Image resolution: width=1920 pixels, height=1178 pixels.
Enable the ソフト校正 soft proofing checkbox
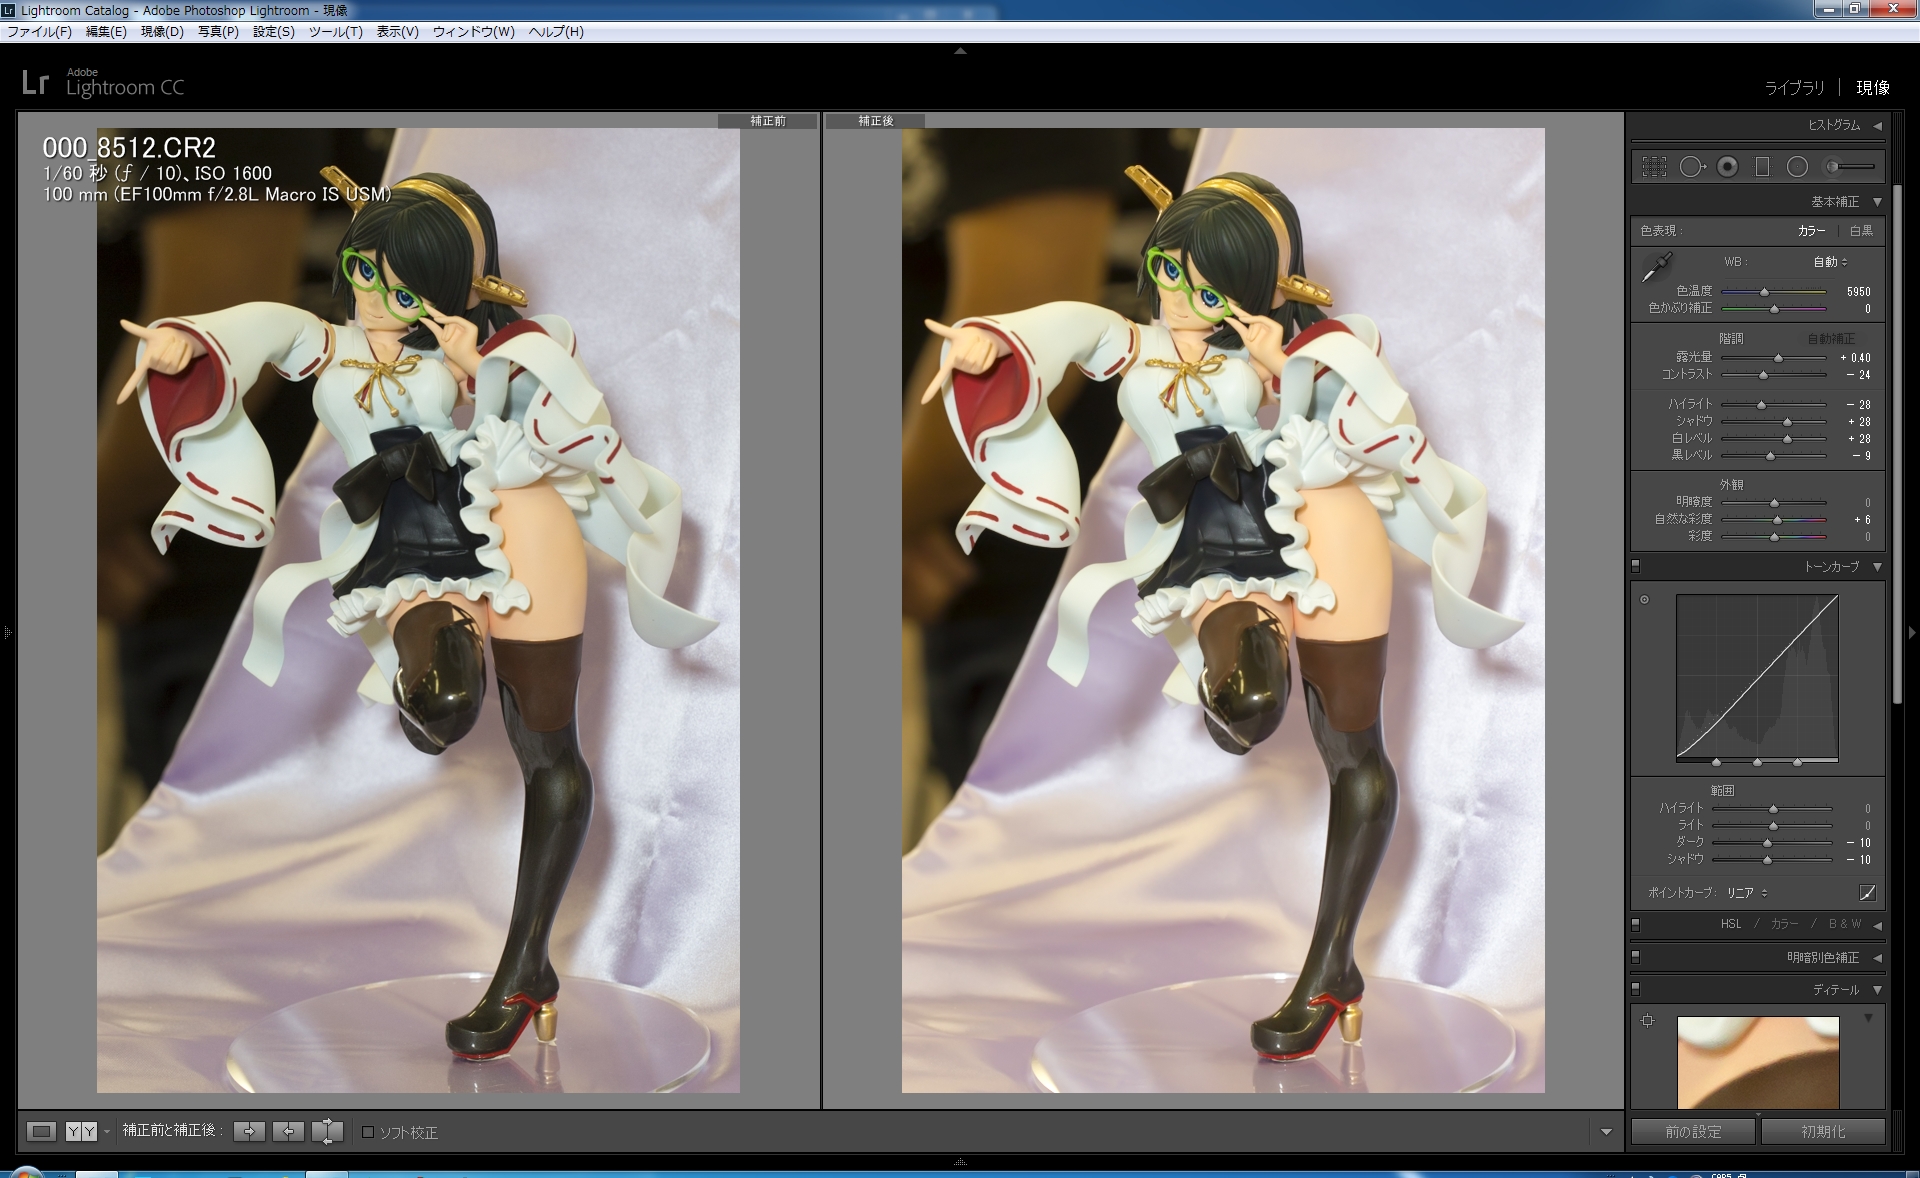[x=368, y=1132]
